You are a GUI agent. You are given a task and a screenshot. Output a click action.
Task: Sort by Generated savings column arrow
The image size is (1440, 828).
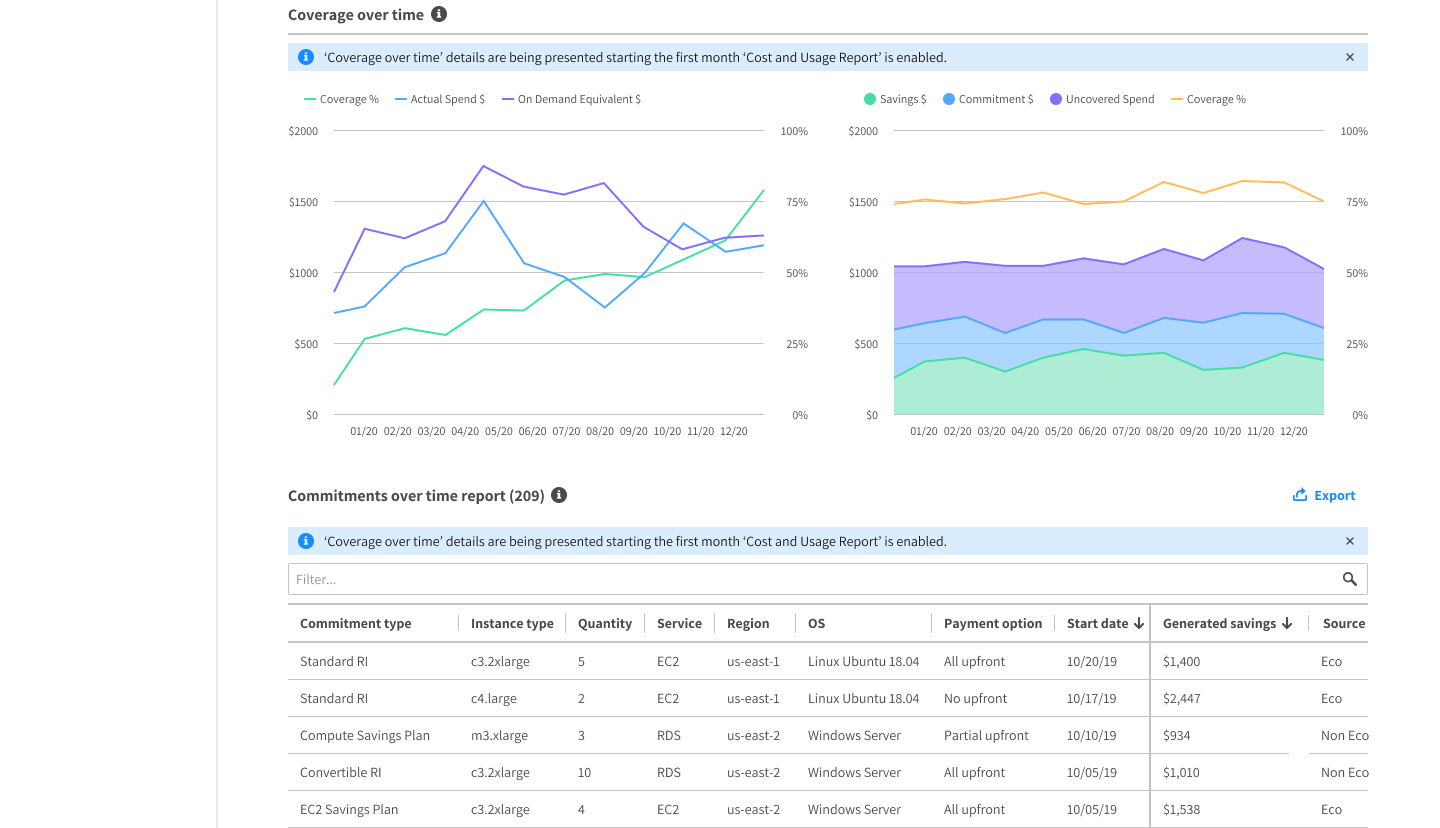(x=1287, y=623)
